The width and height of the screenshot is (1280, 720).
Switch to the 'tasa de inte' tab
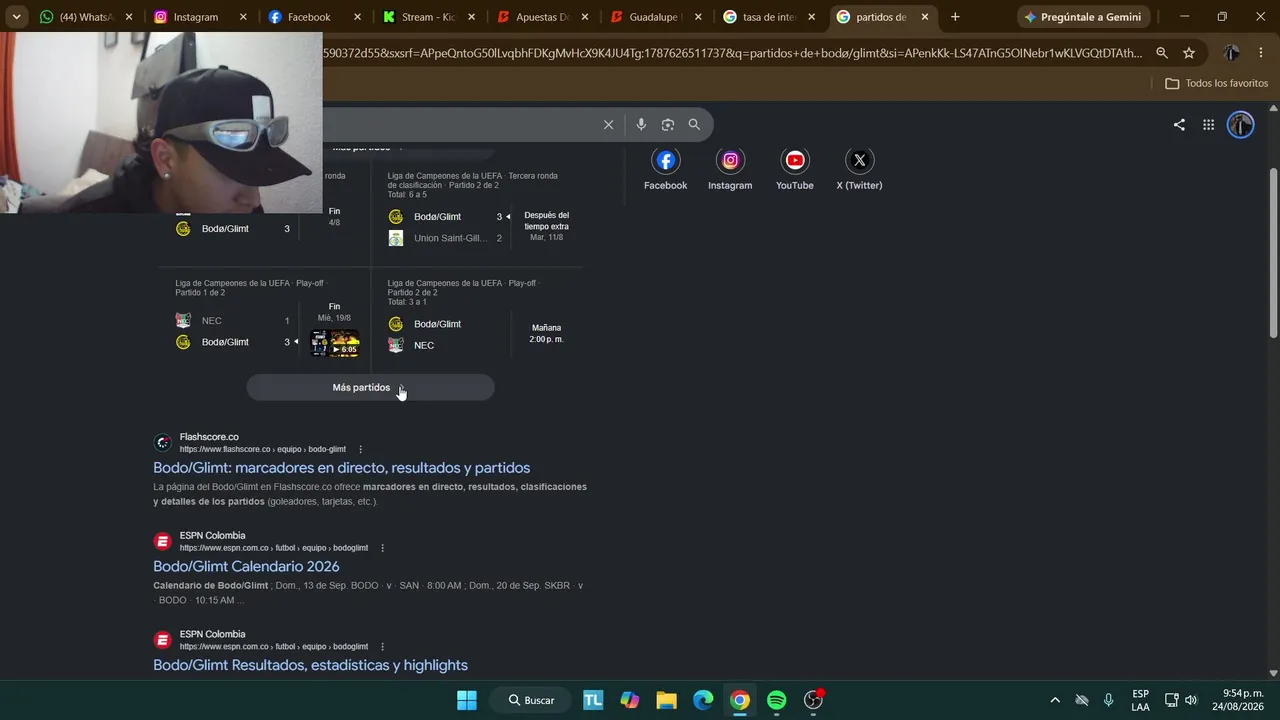tap(770, 17)
